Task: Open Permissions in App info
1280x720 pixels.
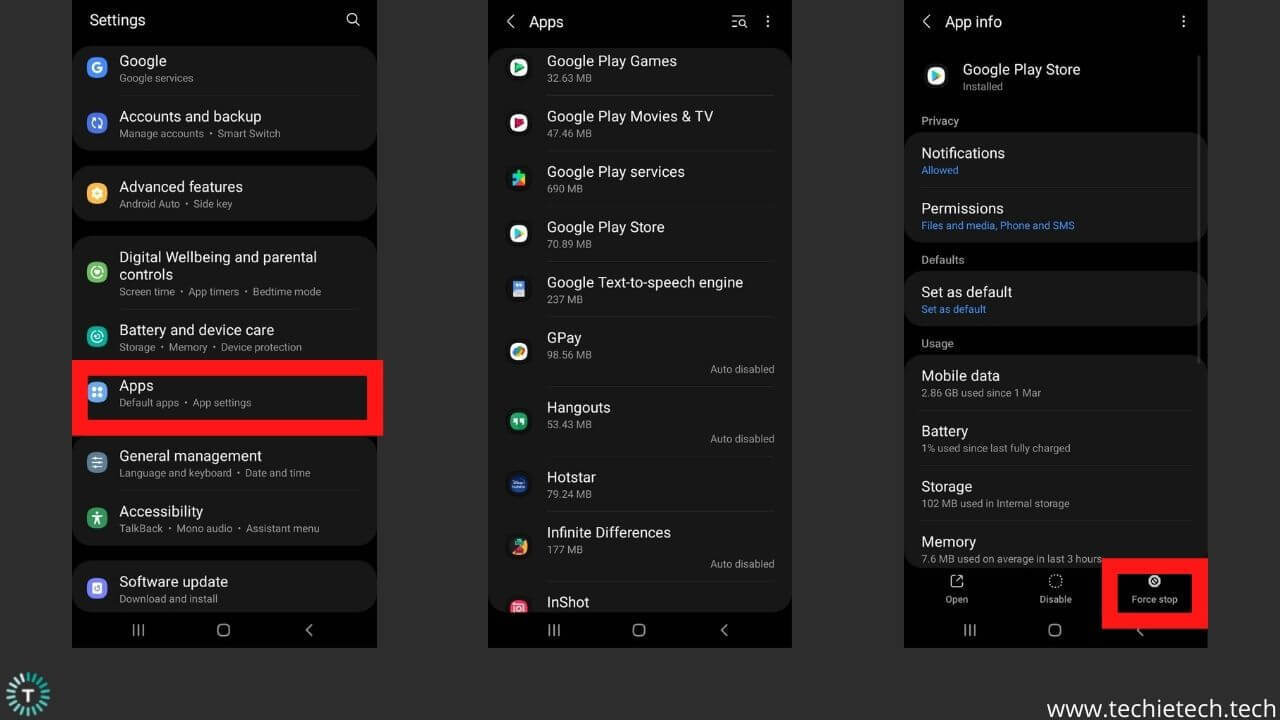Action: [x=1055, y=216]
